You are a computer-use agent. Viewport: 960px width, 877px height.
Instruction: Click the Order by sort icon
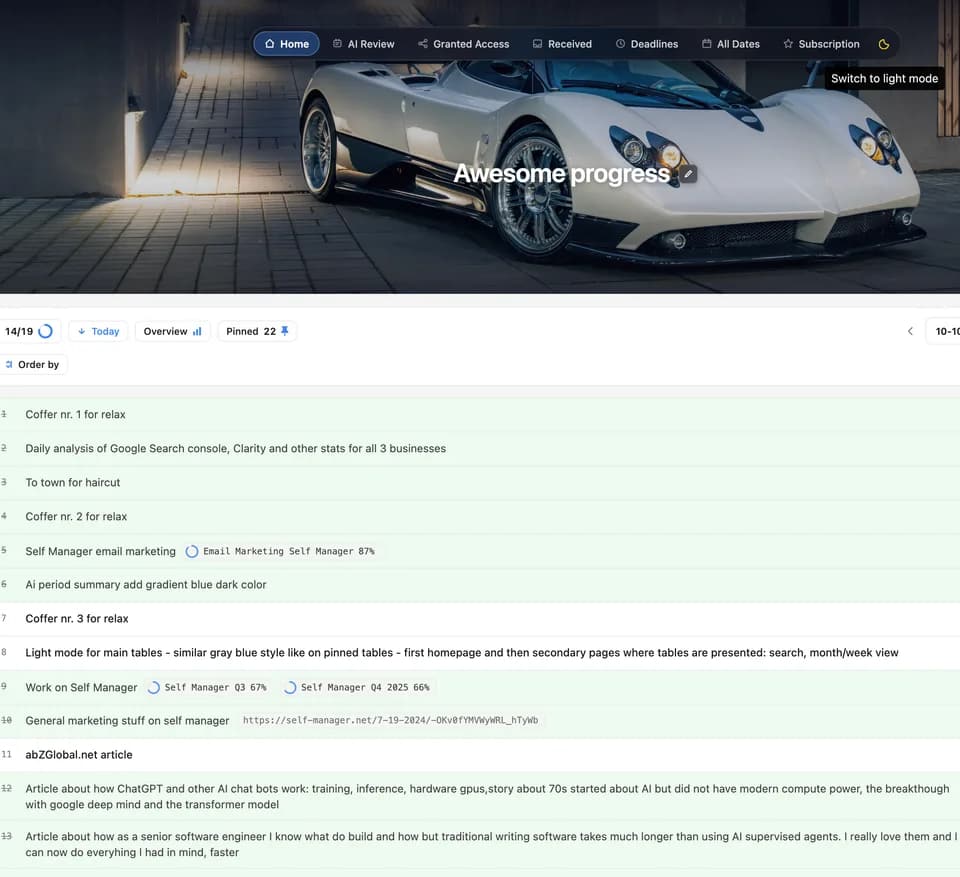pyautogui.click(x=9, y=364)
